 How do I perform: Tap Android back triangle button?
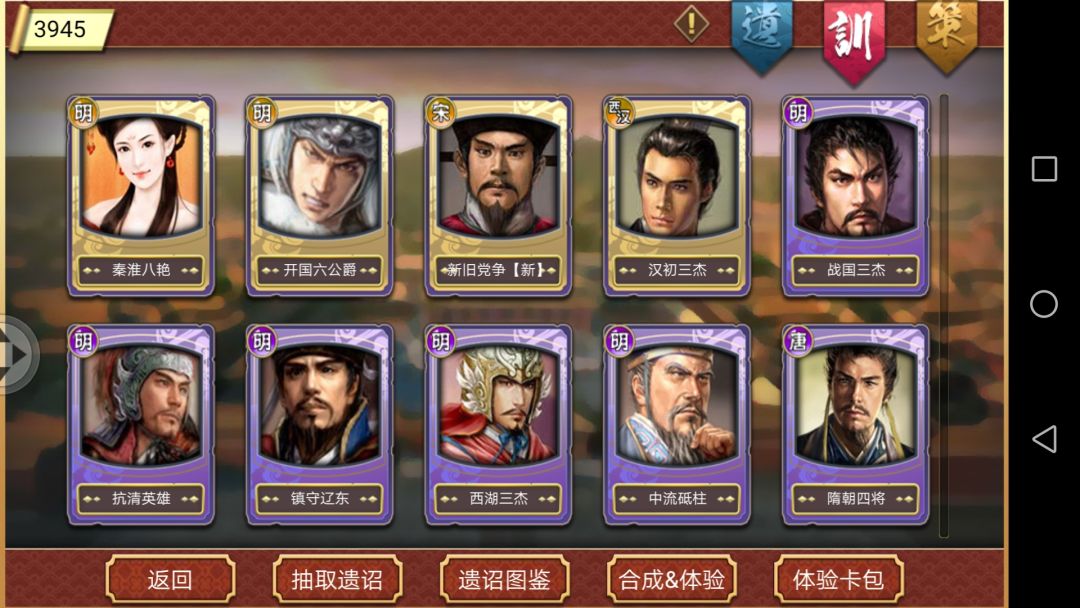click(x=1043, y=439)
